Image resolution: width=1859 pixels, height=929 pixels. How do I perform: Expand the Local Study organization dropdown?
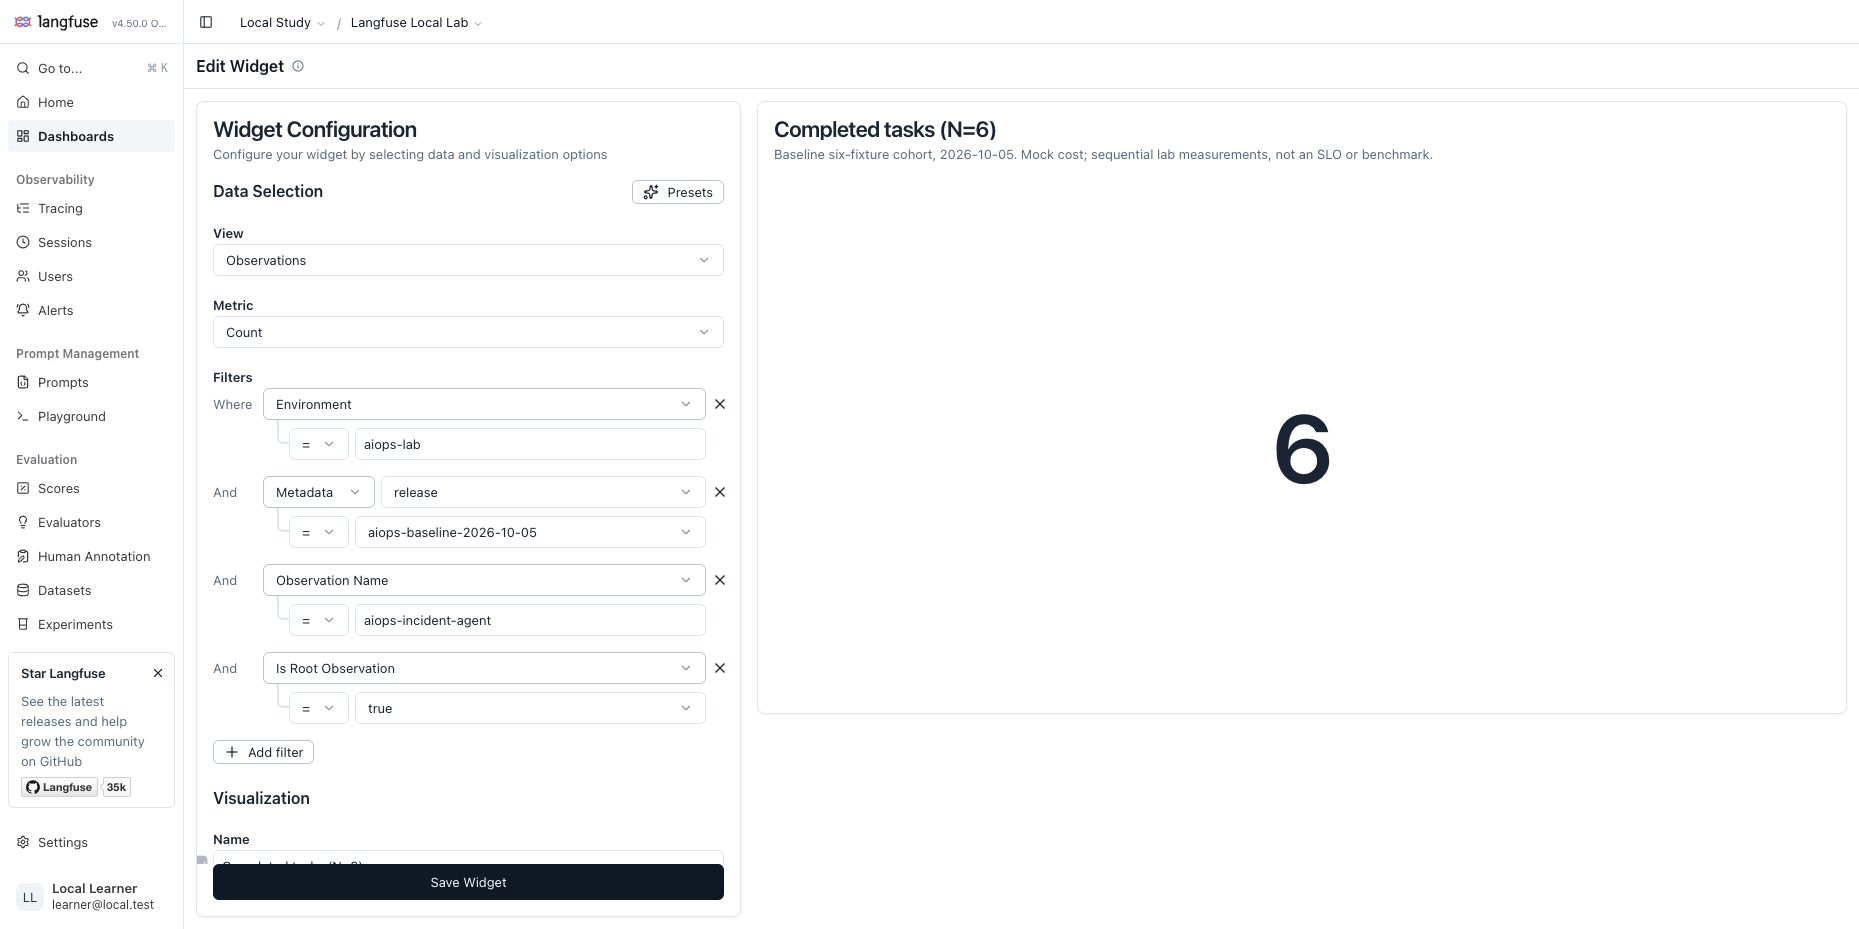pos(282,22)
